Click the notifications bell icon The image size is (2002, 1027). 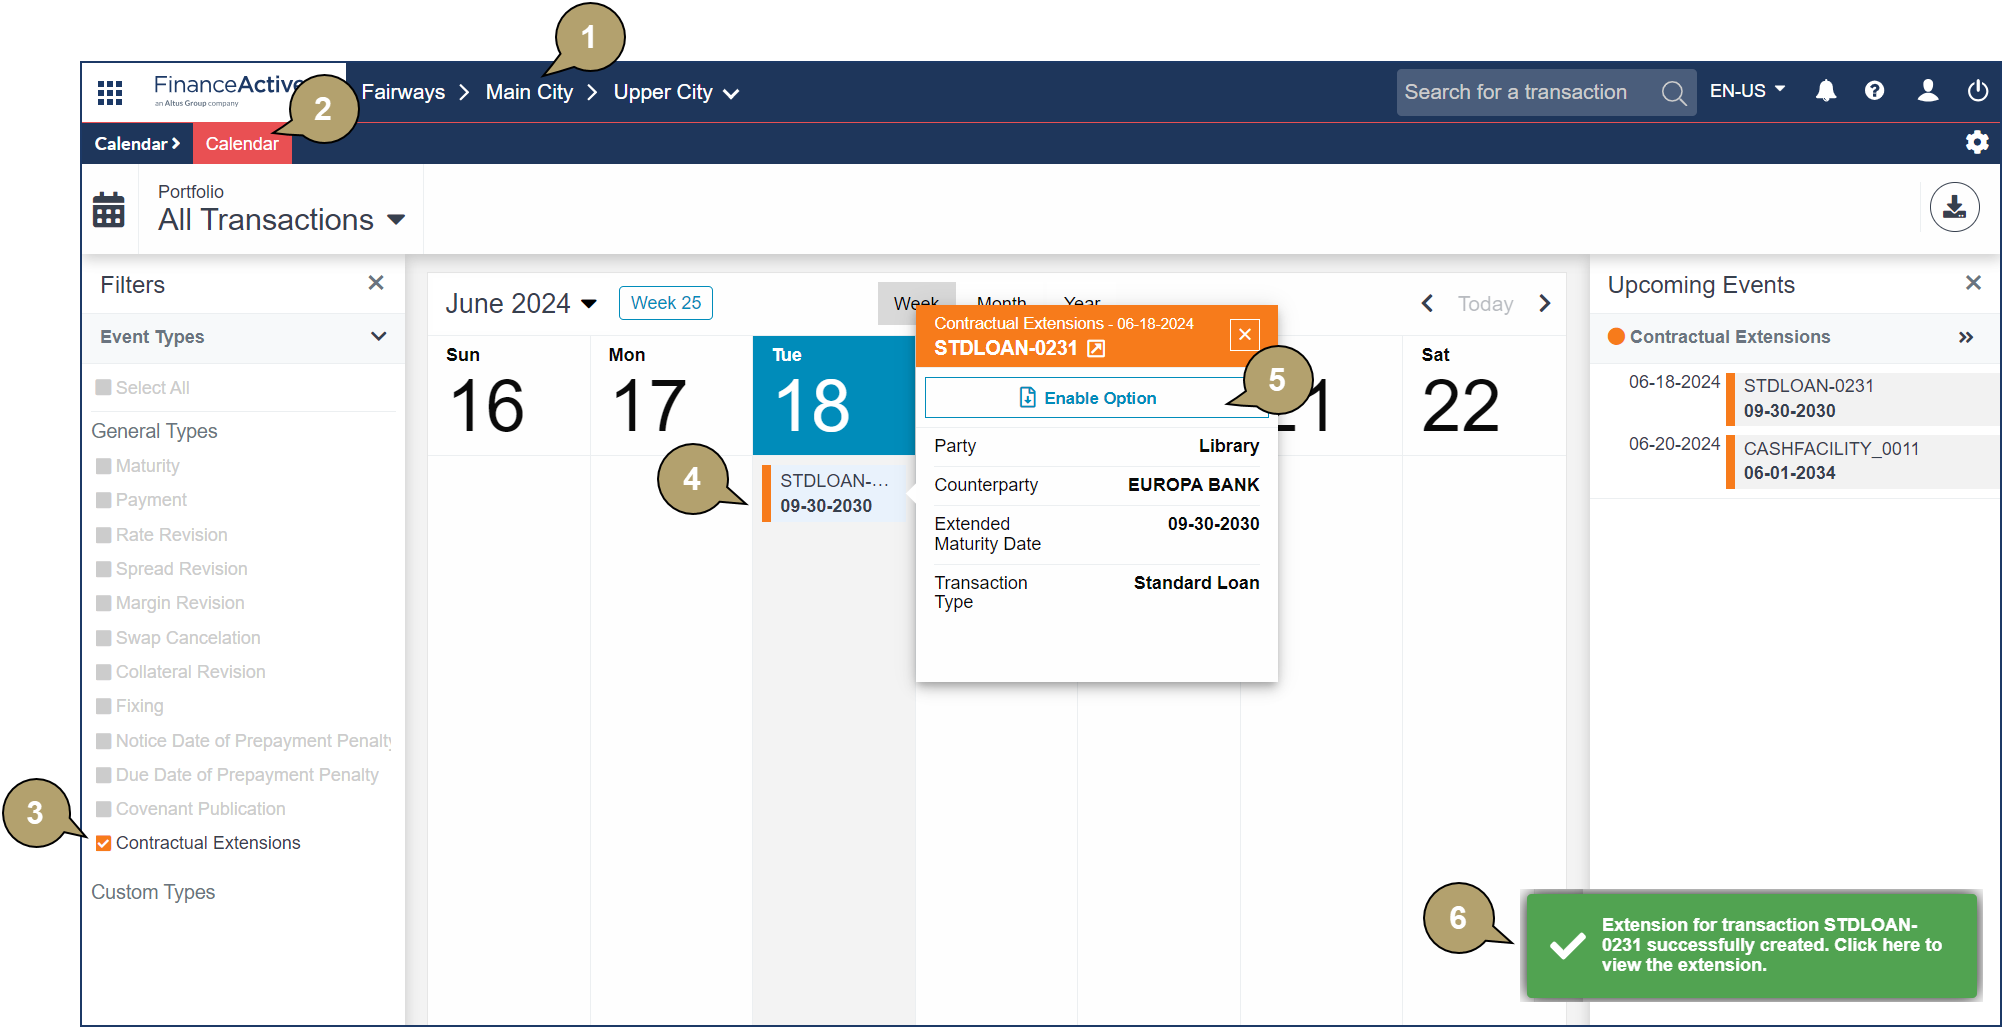tap(1825, 91)
